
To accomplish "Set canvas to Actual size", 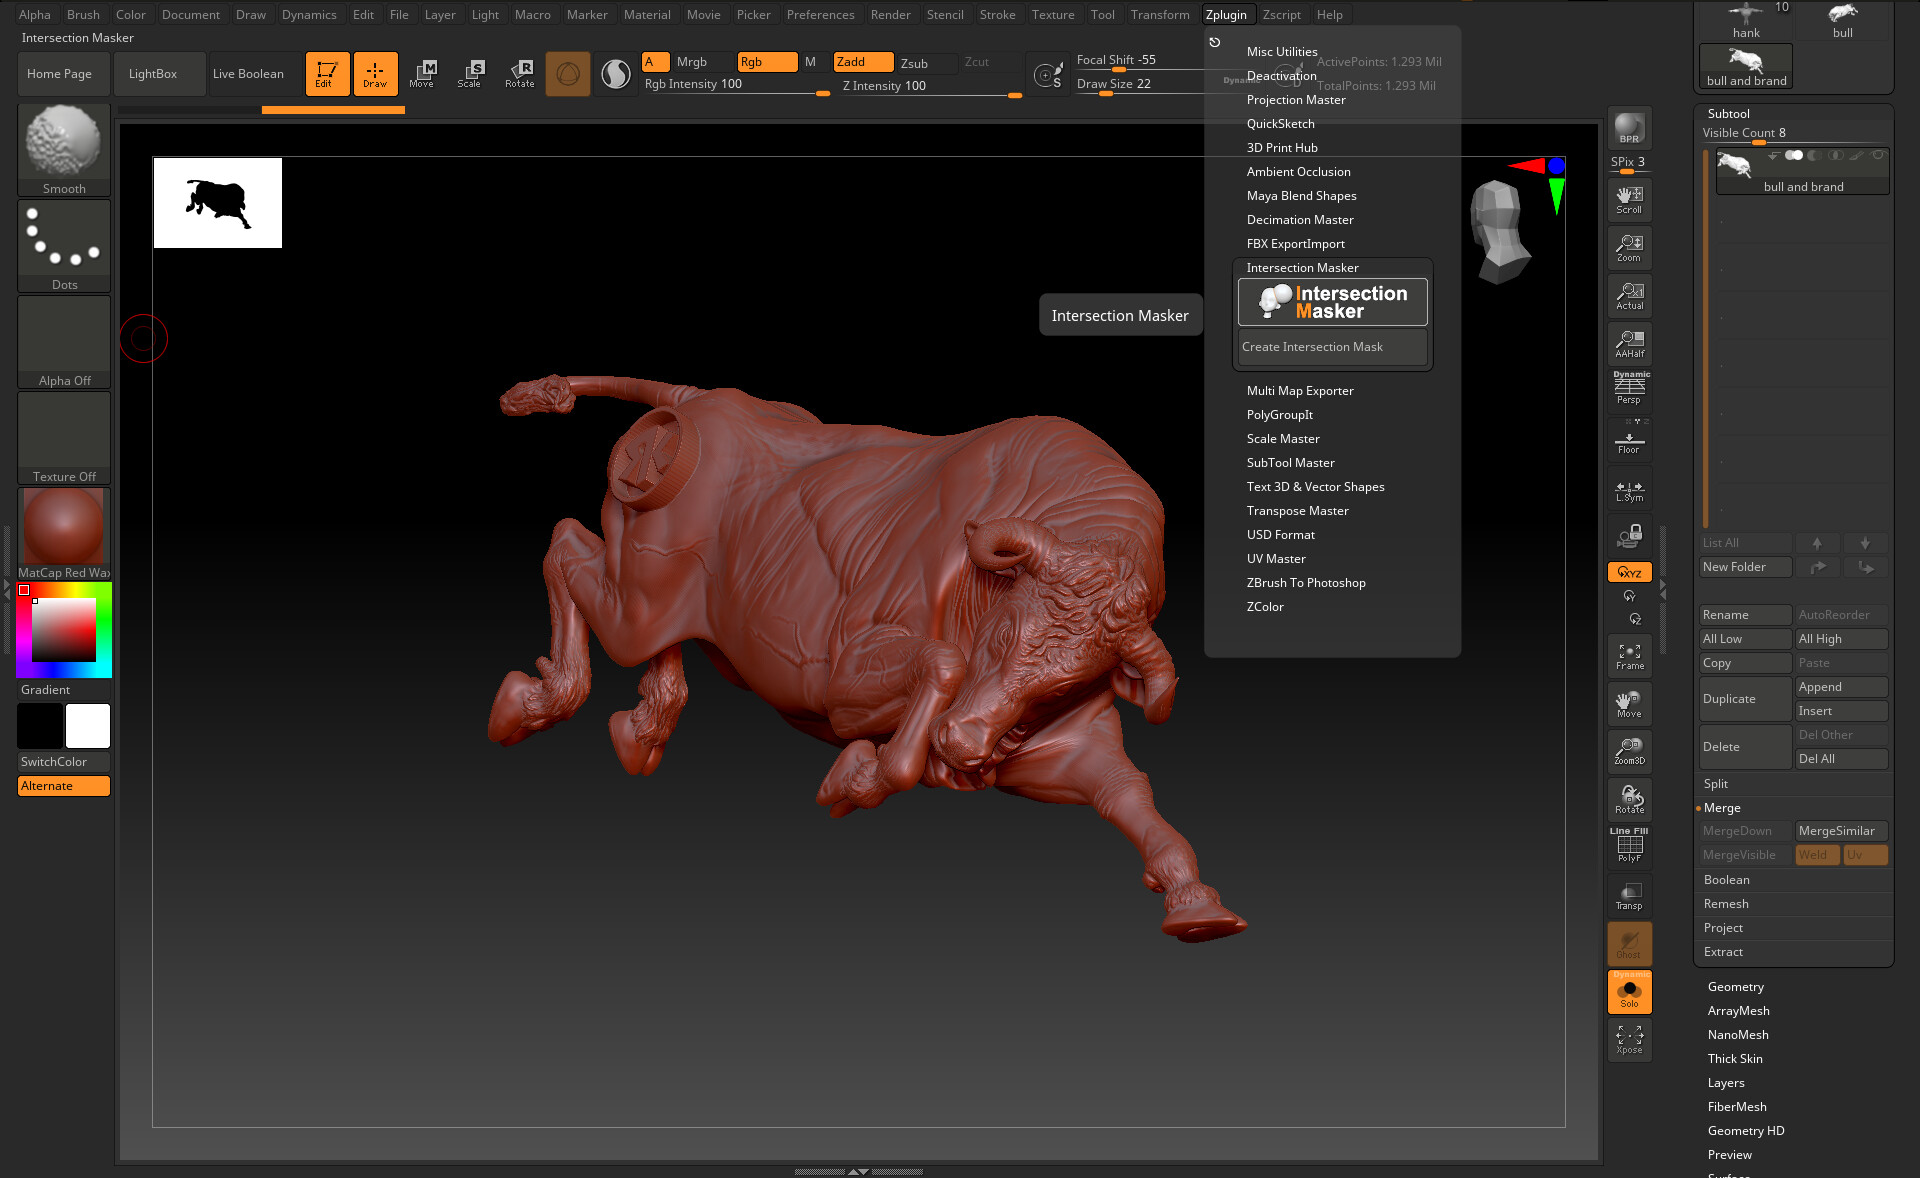I will click(x=1629, y=295).
